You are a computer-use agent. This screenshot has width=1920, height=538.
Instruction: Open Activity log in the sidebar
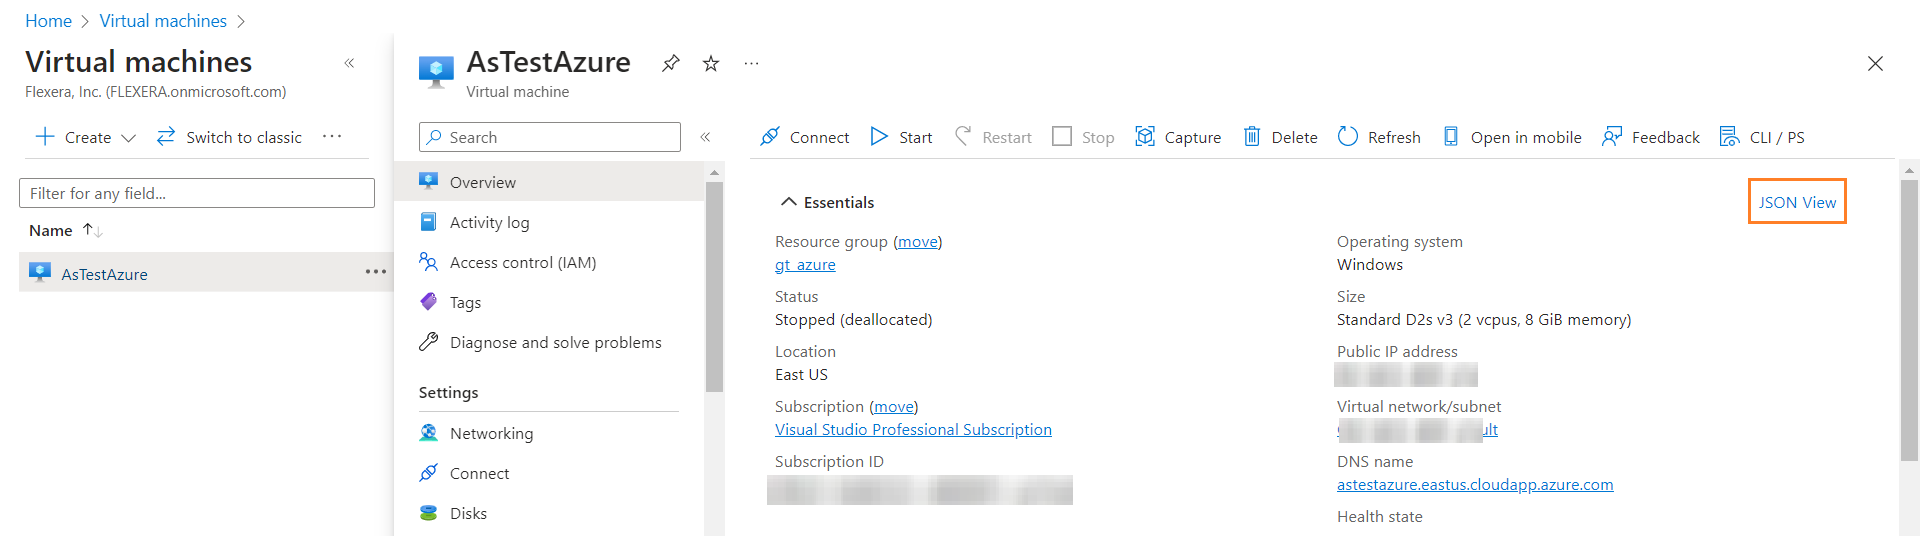[x=489, y=222]
